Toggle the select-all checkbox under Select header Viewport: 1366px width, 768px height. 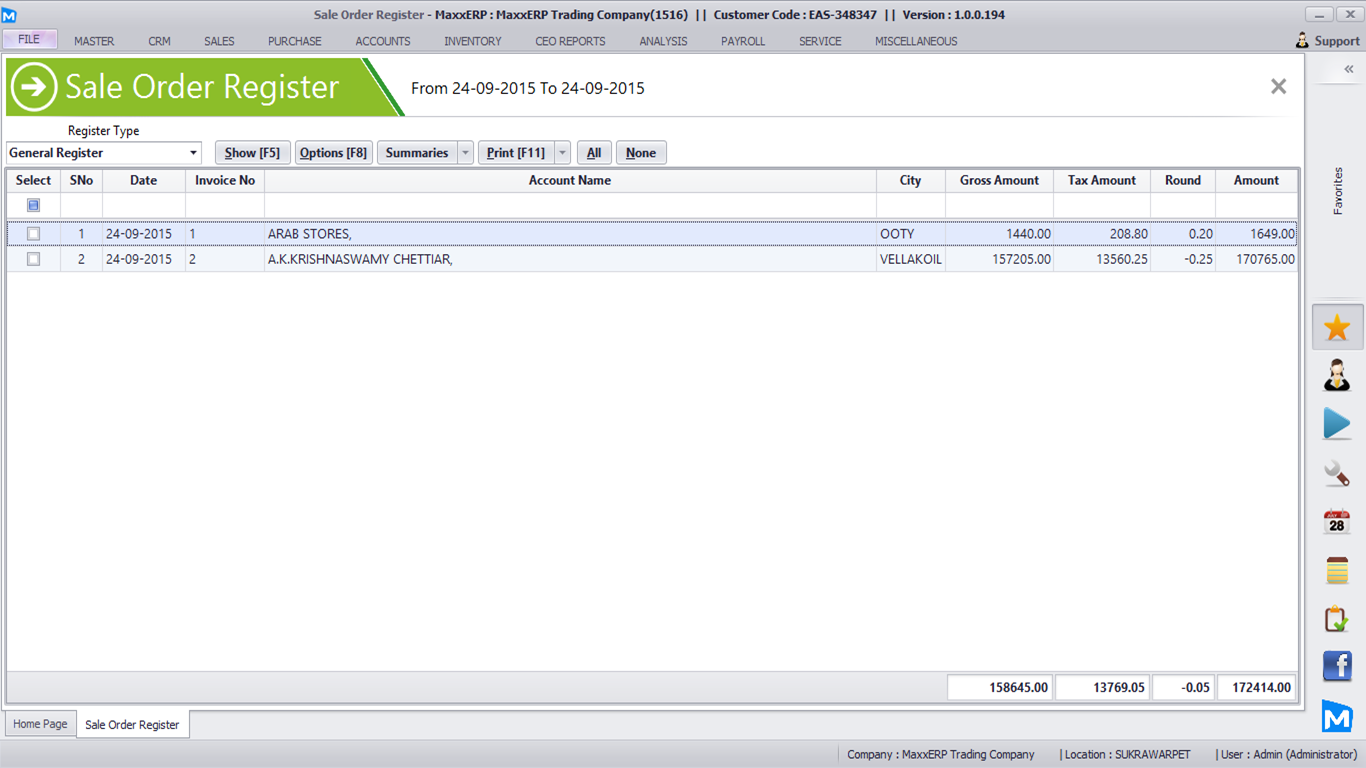(x=34, y=205)
